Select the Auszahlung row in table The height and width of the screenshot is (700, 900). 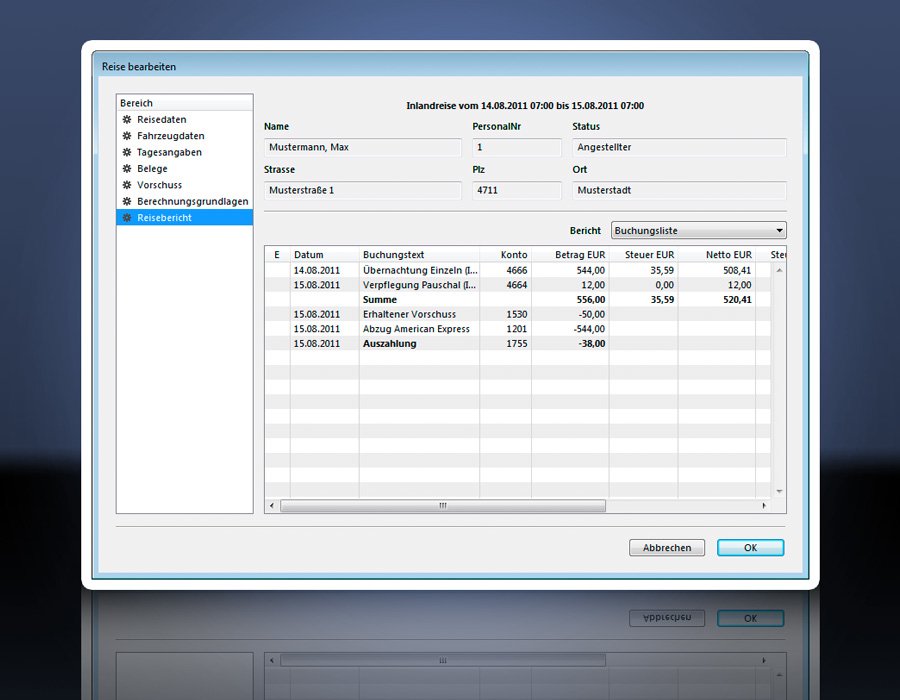[389, 344]
